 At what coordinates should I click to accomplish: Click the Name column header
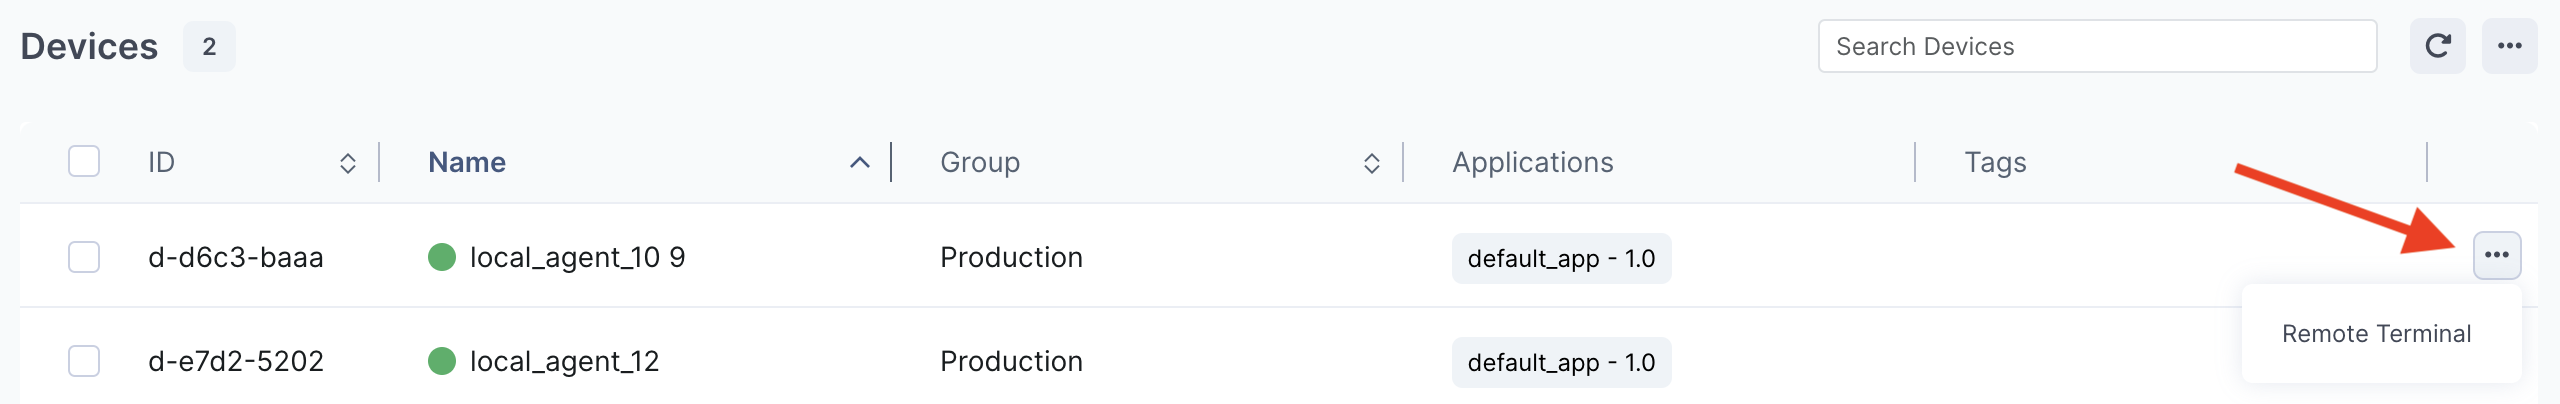(467, 162)
